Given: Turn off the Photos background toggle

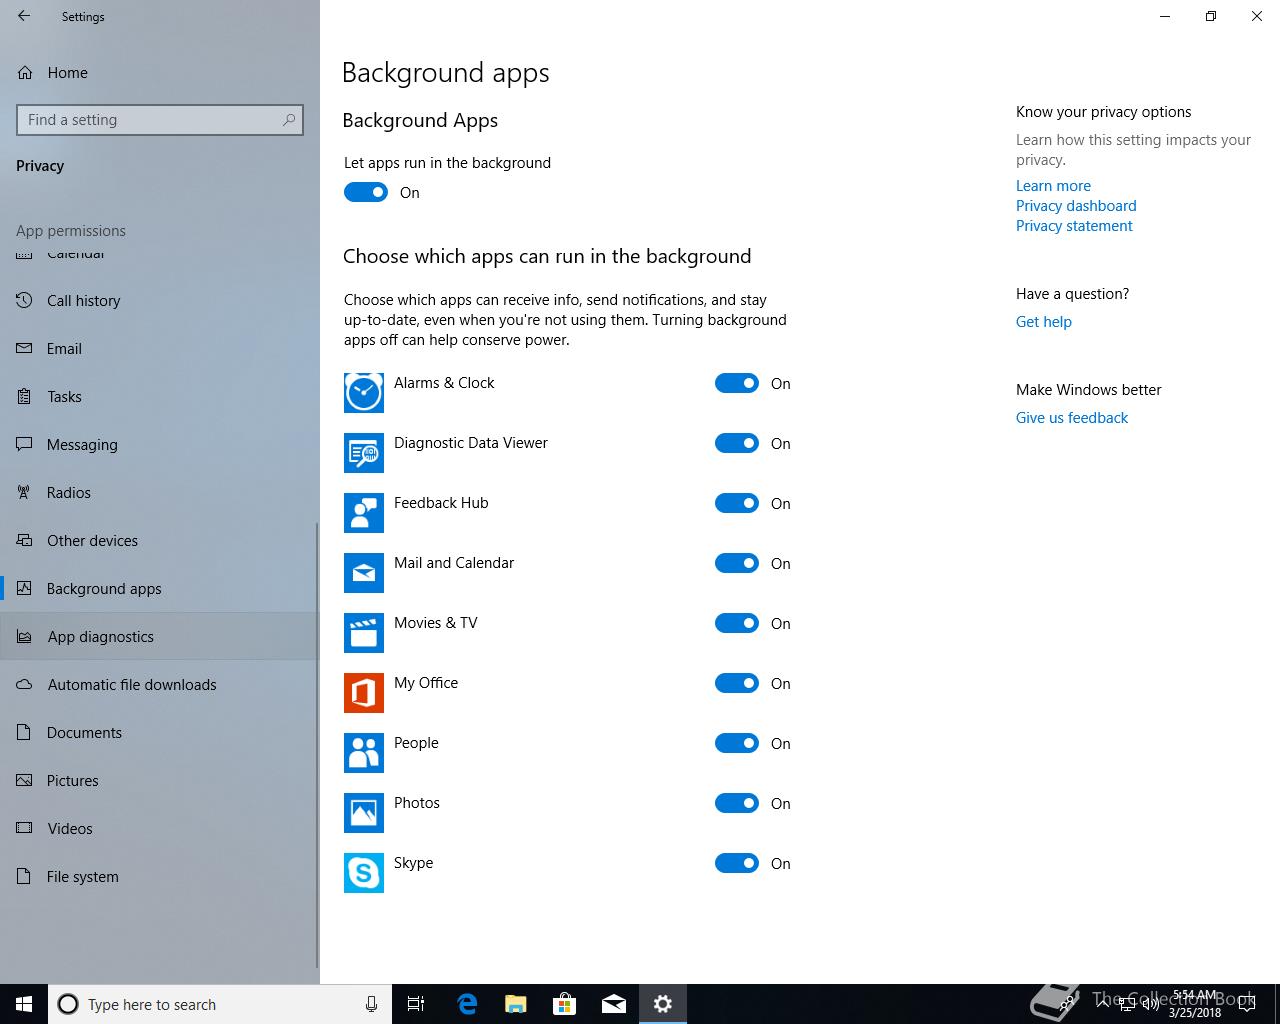Looking at the screenshot, I should pos(737,803).
